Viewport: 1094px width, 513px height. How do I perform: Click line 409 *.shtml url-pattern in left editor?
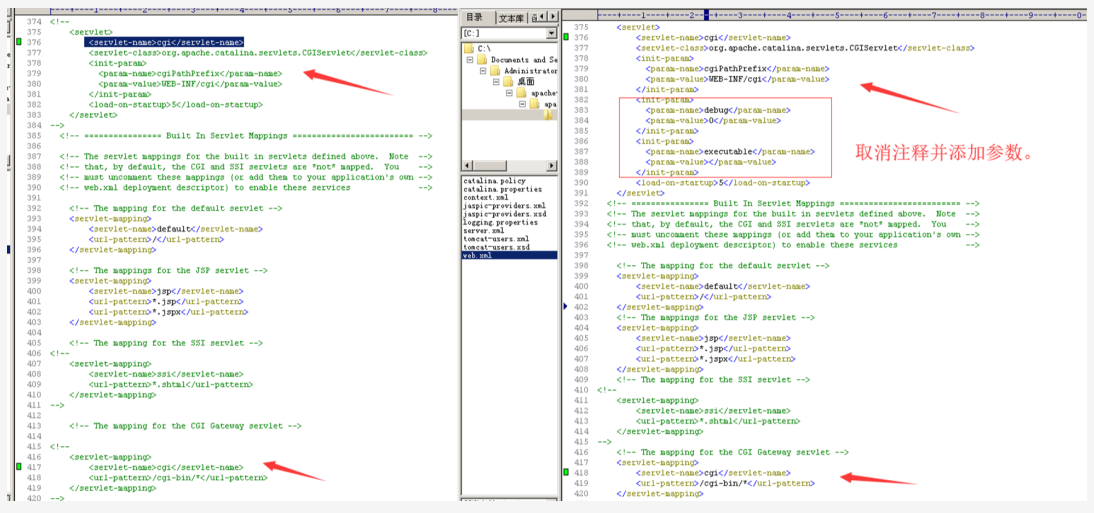[170, 384]
